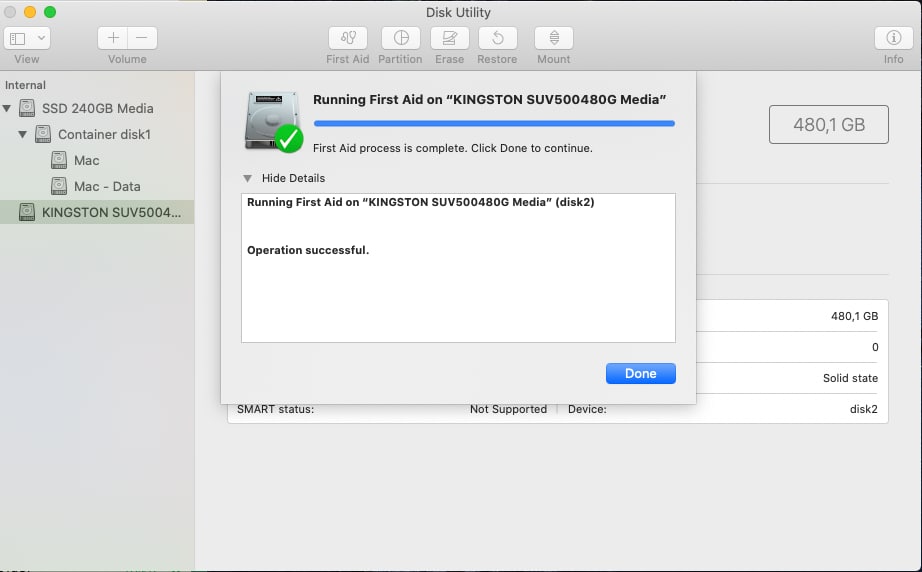
Task: Click the First Aid complete message
Action: point(452,148)
